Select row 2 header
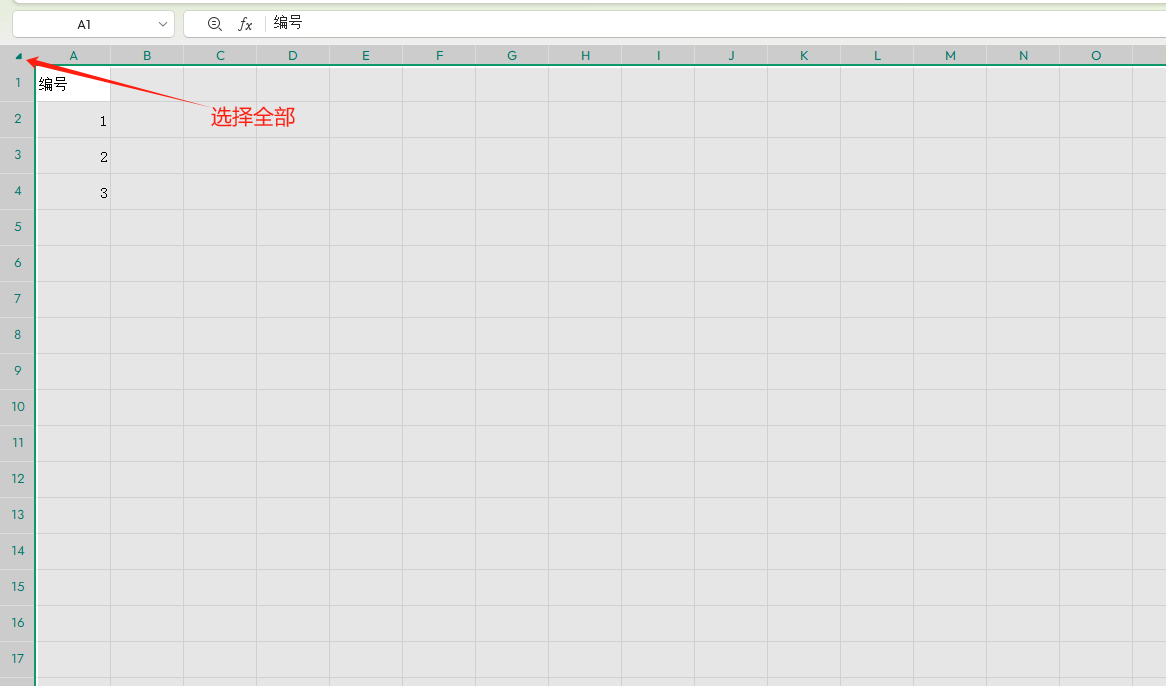This screenshot has width=1166, height=686. point(18,119)
